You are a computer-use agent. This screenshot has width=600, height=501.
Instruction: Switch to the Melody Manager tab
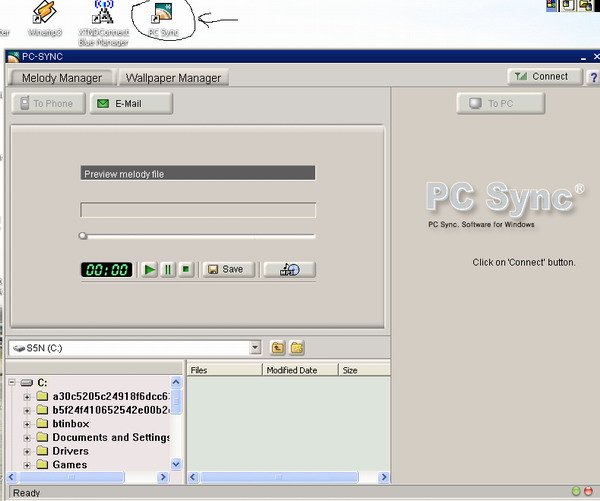62,78
